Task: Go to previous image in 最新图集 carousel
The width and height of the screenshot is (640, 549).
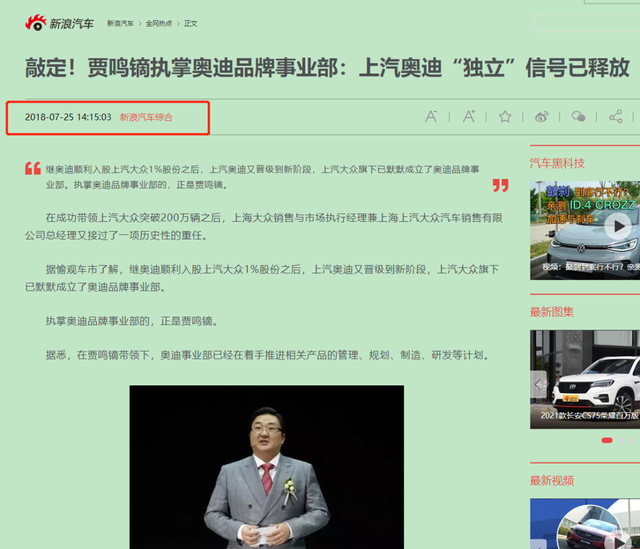Action: [x=538, y=385]
